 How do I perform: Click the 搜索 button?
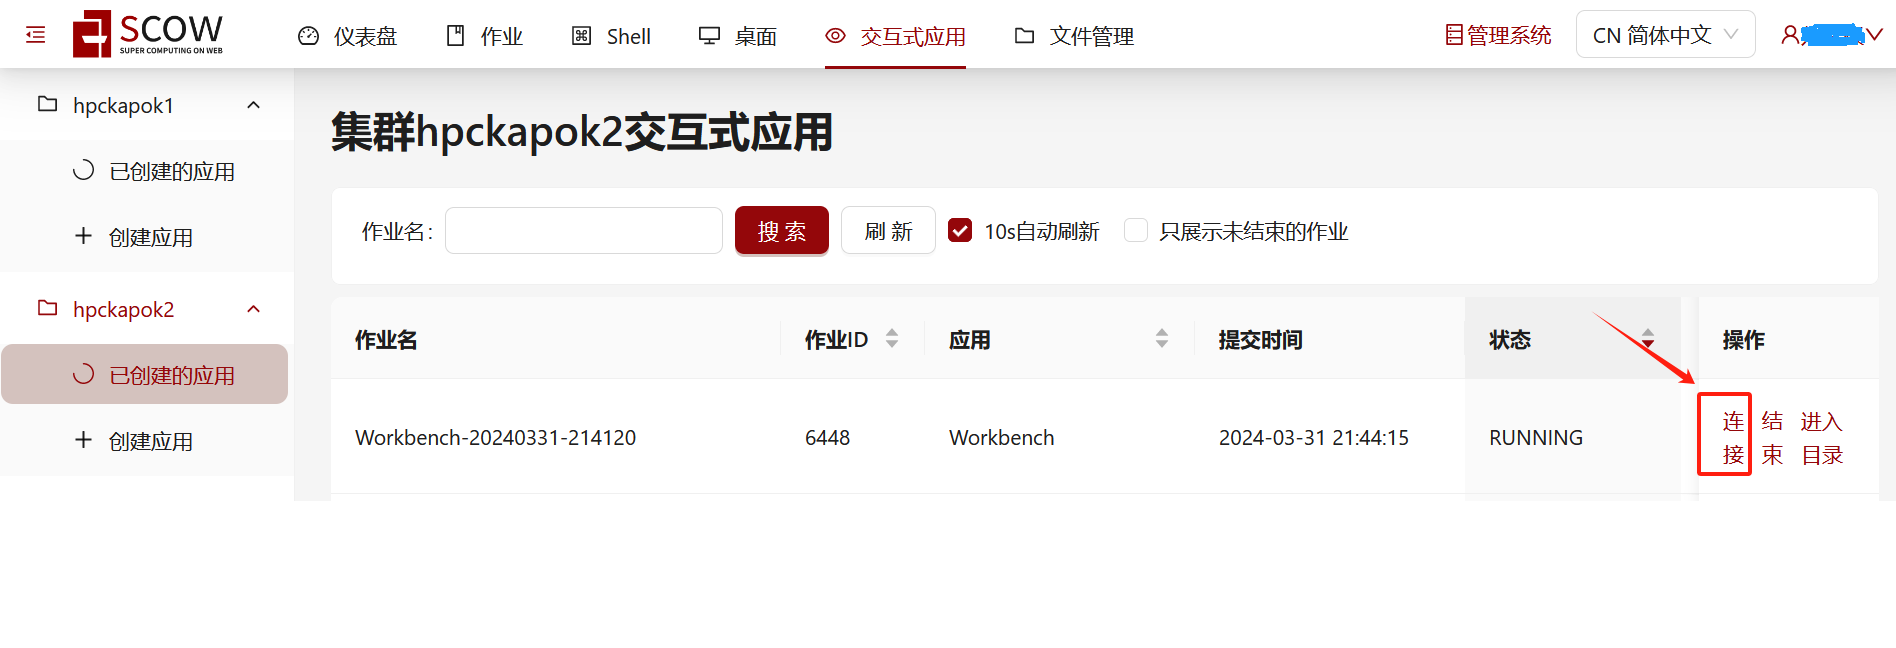point(782,231)
